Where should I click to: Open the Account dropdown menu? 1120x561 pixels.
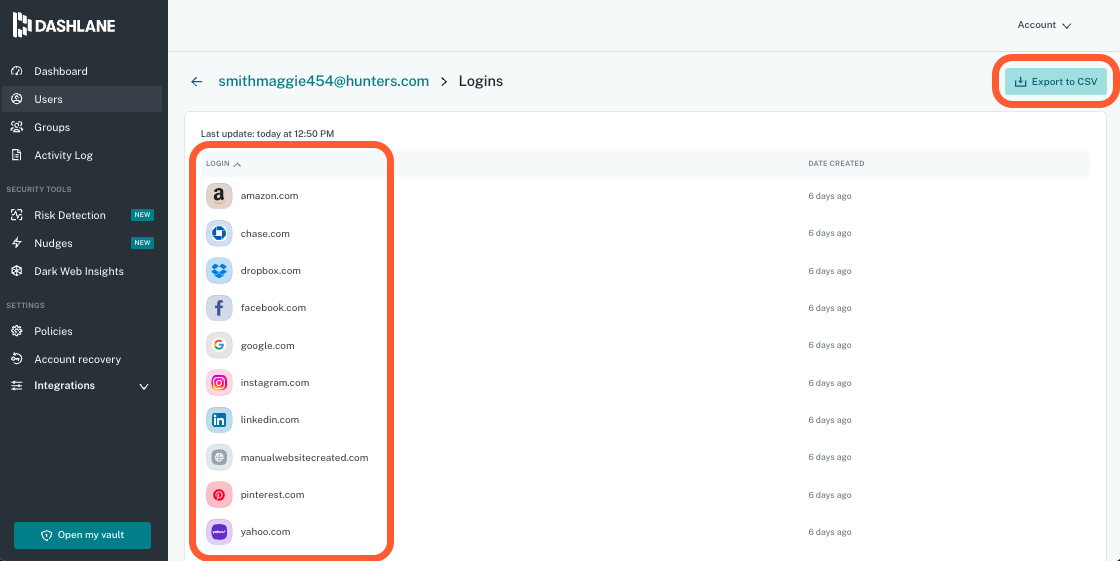coord(1044,25)
